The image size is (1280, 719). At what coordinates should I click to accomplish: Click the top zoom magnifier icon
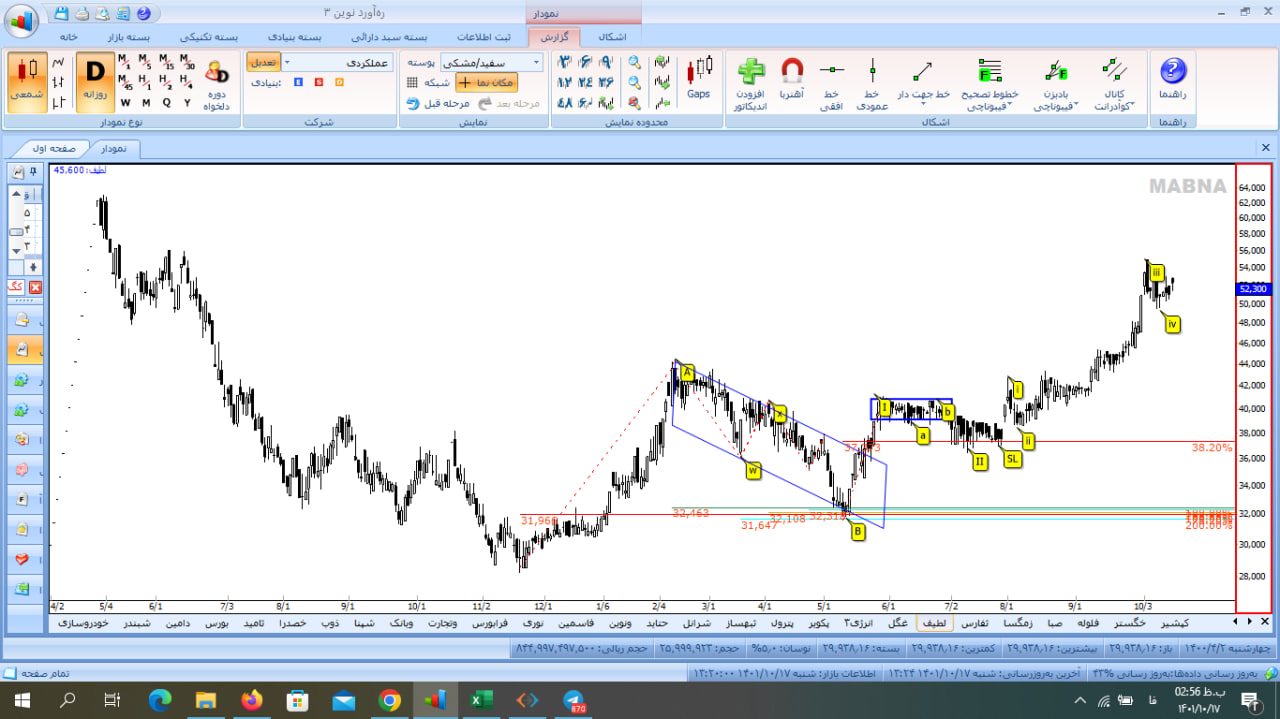point(634,61)
